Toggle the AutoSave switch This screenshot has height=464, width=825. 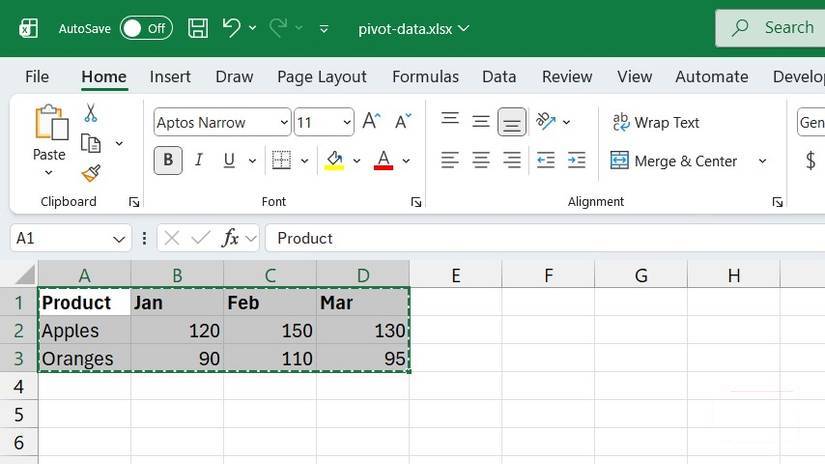click(146, 28)
